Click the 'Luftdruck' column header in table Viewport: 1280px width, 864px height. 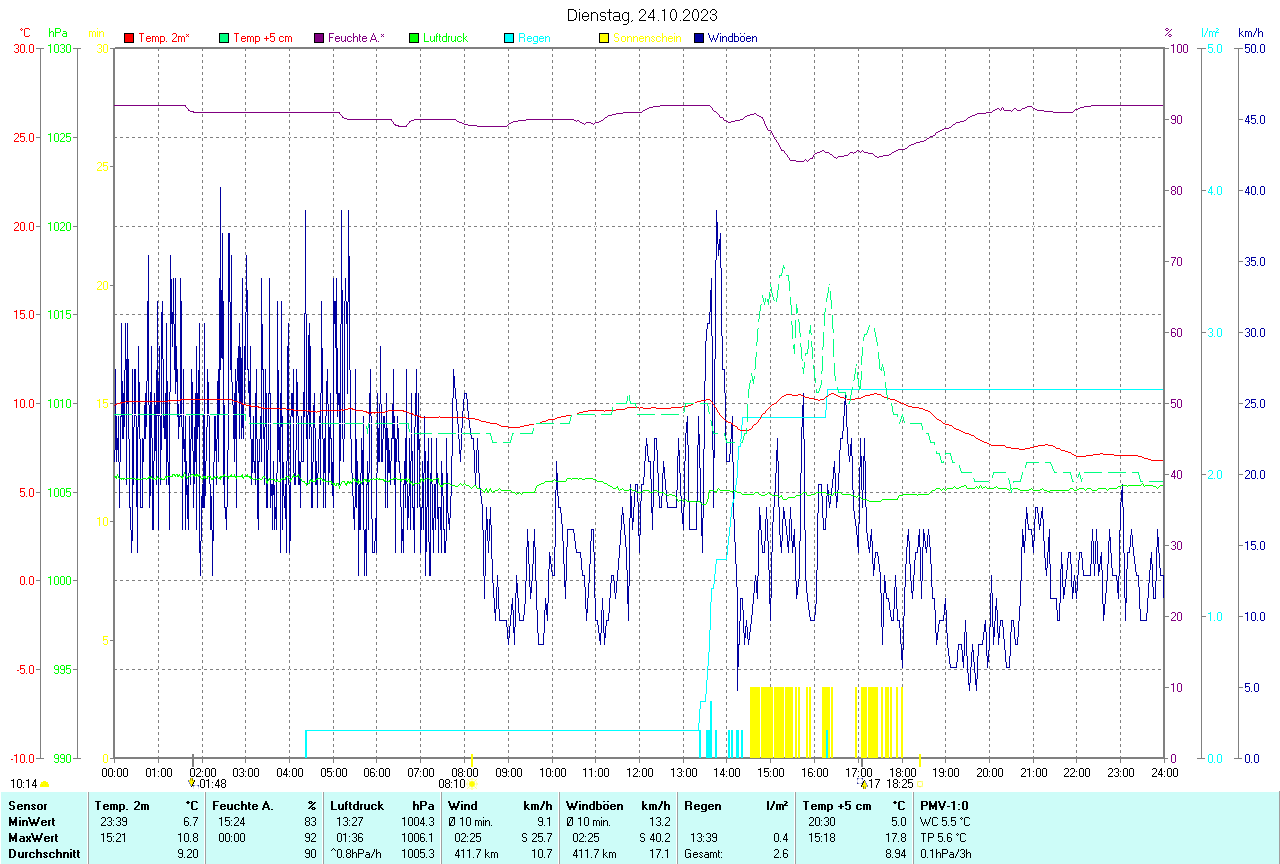[x=357, y=805]
